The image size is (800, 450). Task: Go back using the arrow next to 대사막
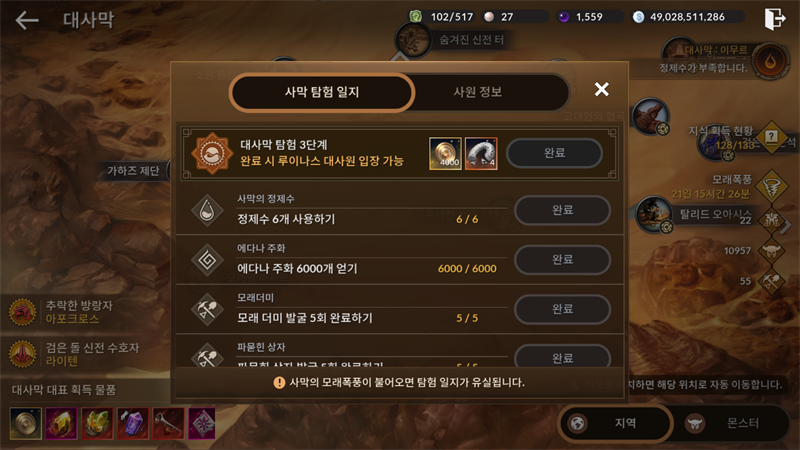coord(27,20)
